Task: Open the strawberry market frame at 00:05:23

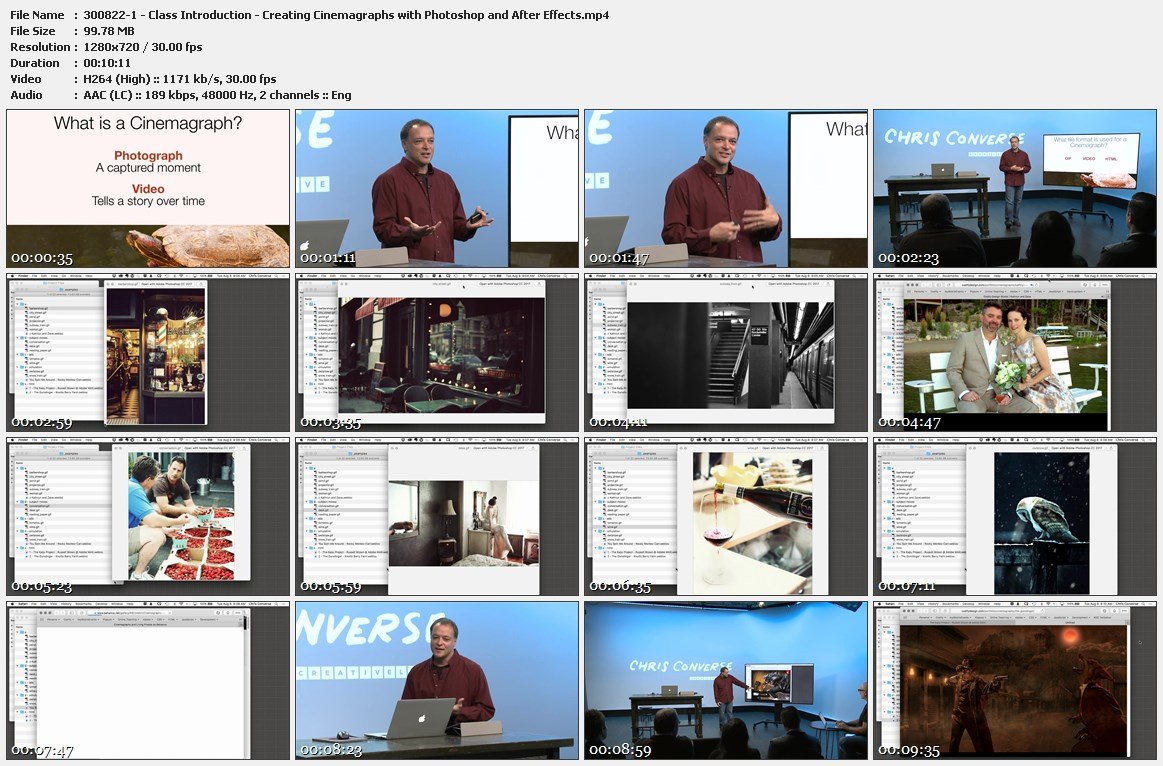Action: (148, 516)
